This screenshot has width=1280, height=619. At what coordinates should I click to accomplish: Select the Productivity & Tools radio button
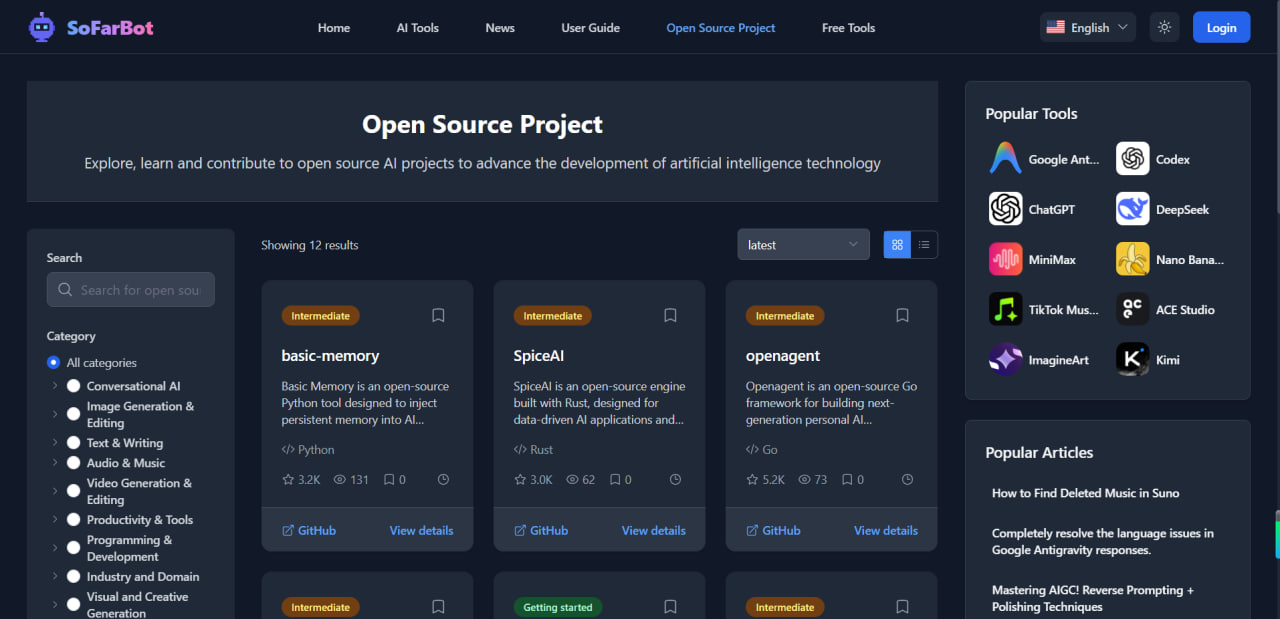(73, 519)
